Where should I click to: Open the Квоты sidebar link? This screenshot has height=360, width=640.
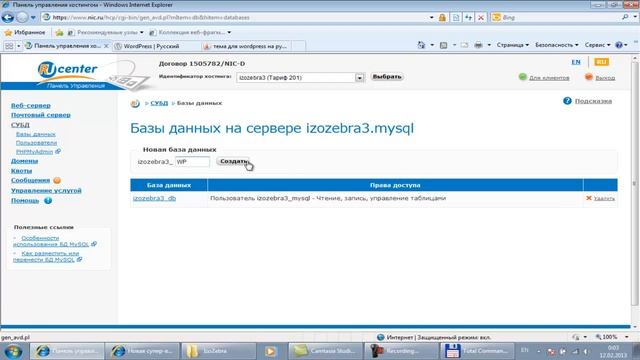pyautogui.click(x=21, y=171)
